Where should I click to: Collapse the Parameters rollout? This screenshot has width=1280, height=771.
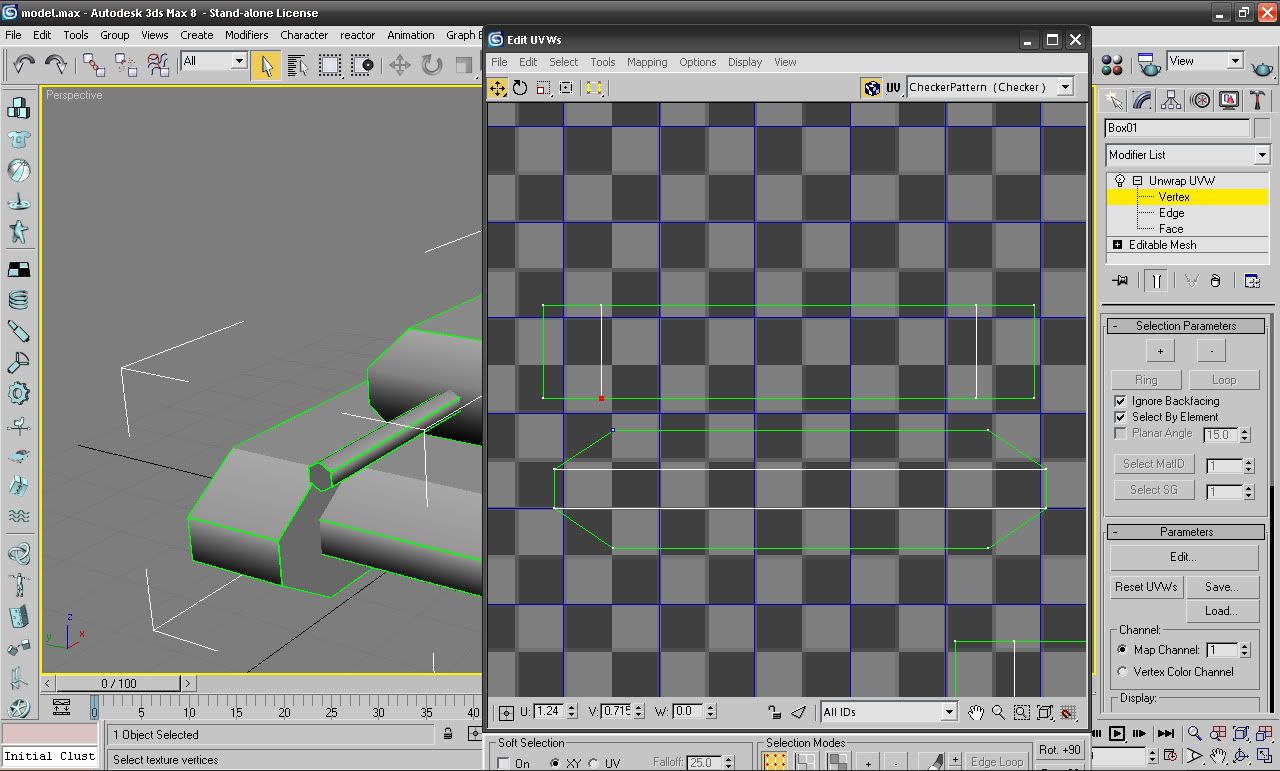point(1186,532)
